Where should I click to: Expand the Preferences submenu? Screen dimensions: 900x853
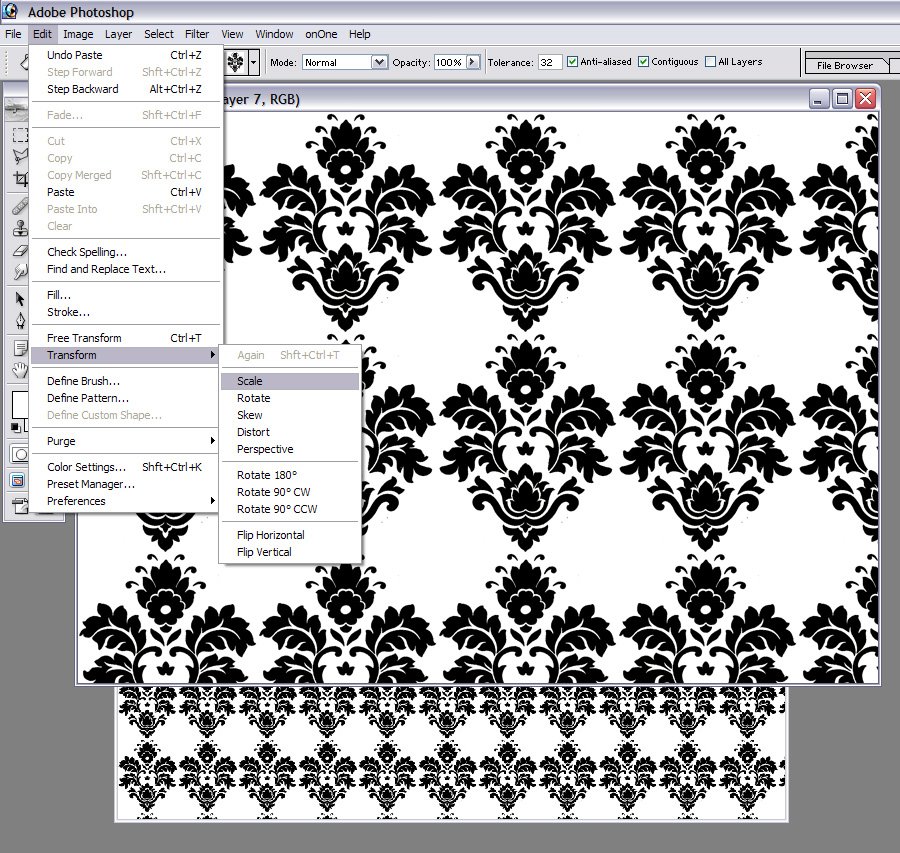click(x=125, y=501)
